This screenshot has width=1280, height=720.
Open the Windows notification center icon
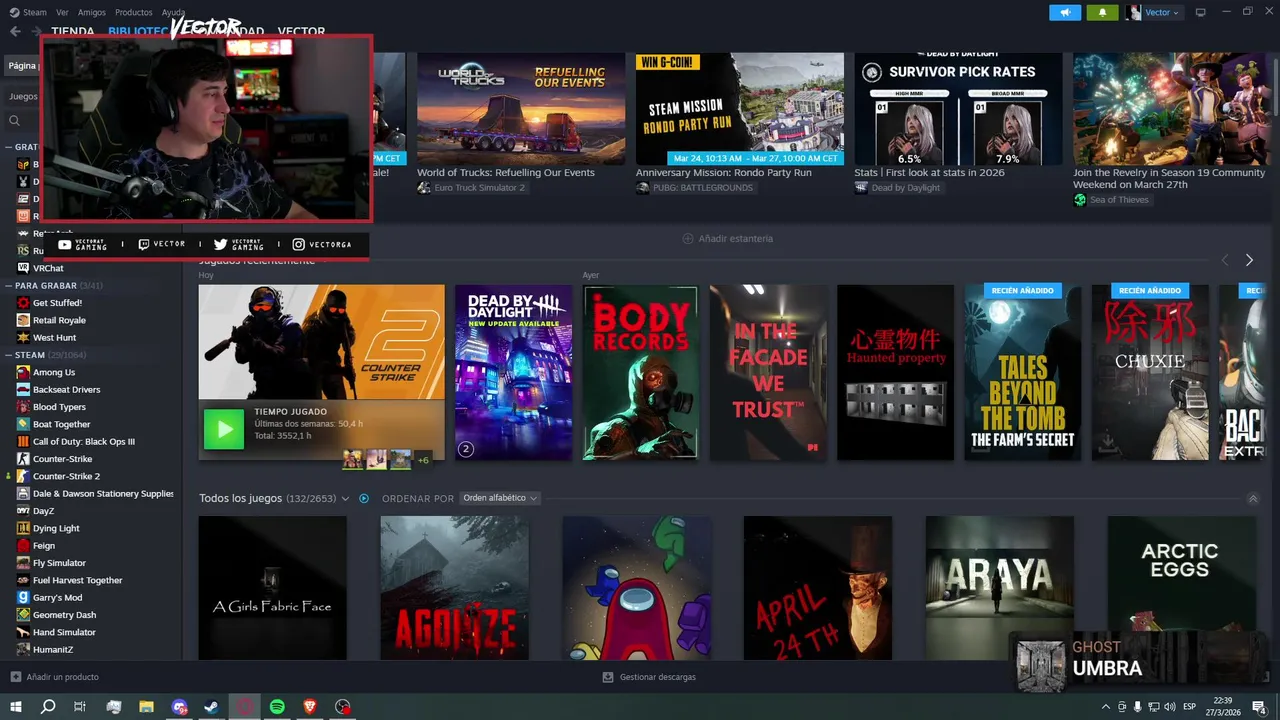point(1259,707)
